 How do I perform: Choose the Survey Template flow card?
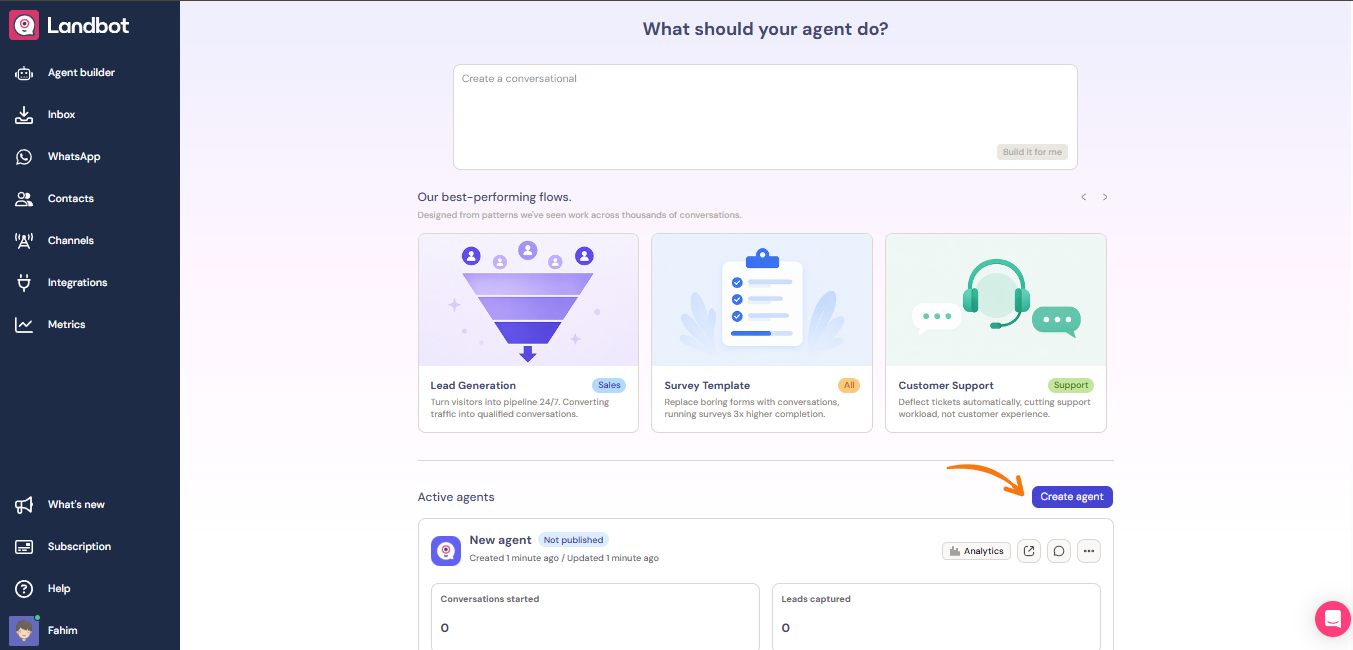762,333
